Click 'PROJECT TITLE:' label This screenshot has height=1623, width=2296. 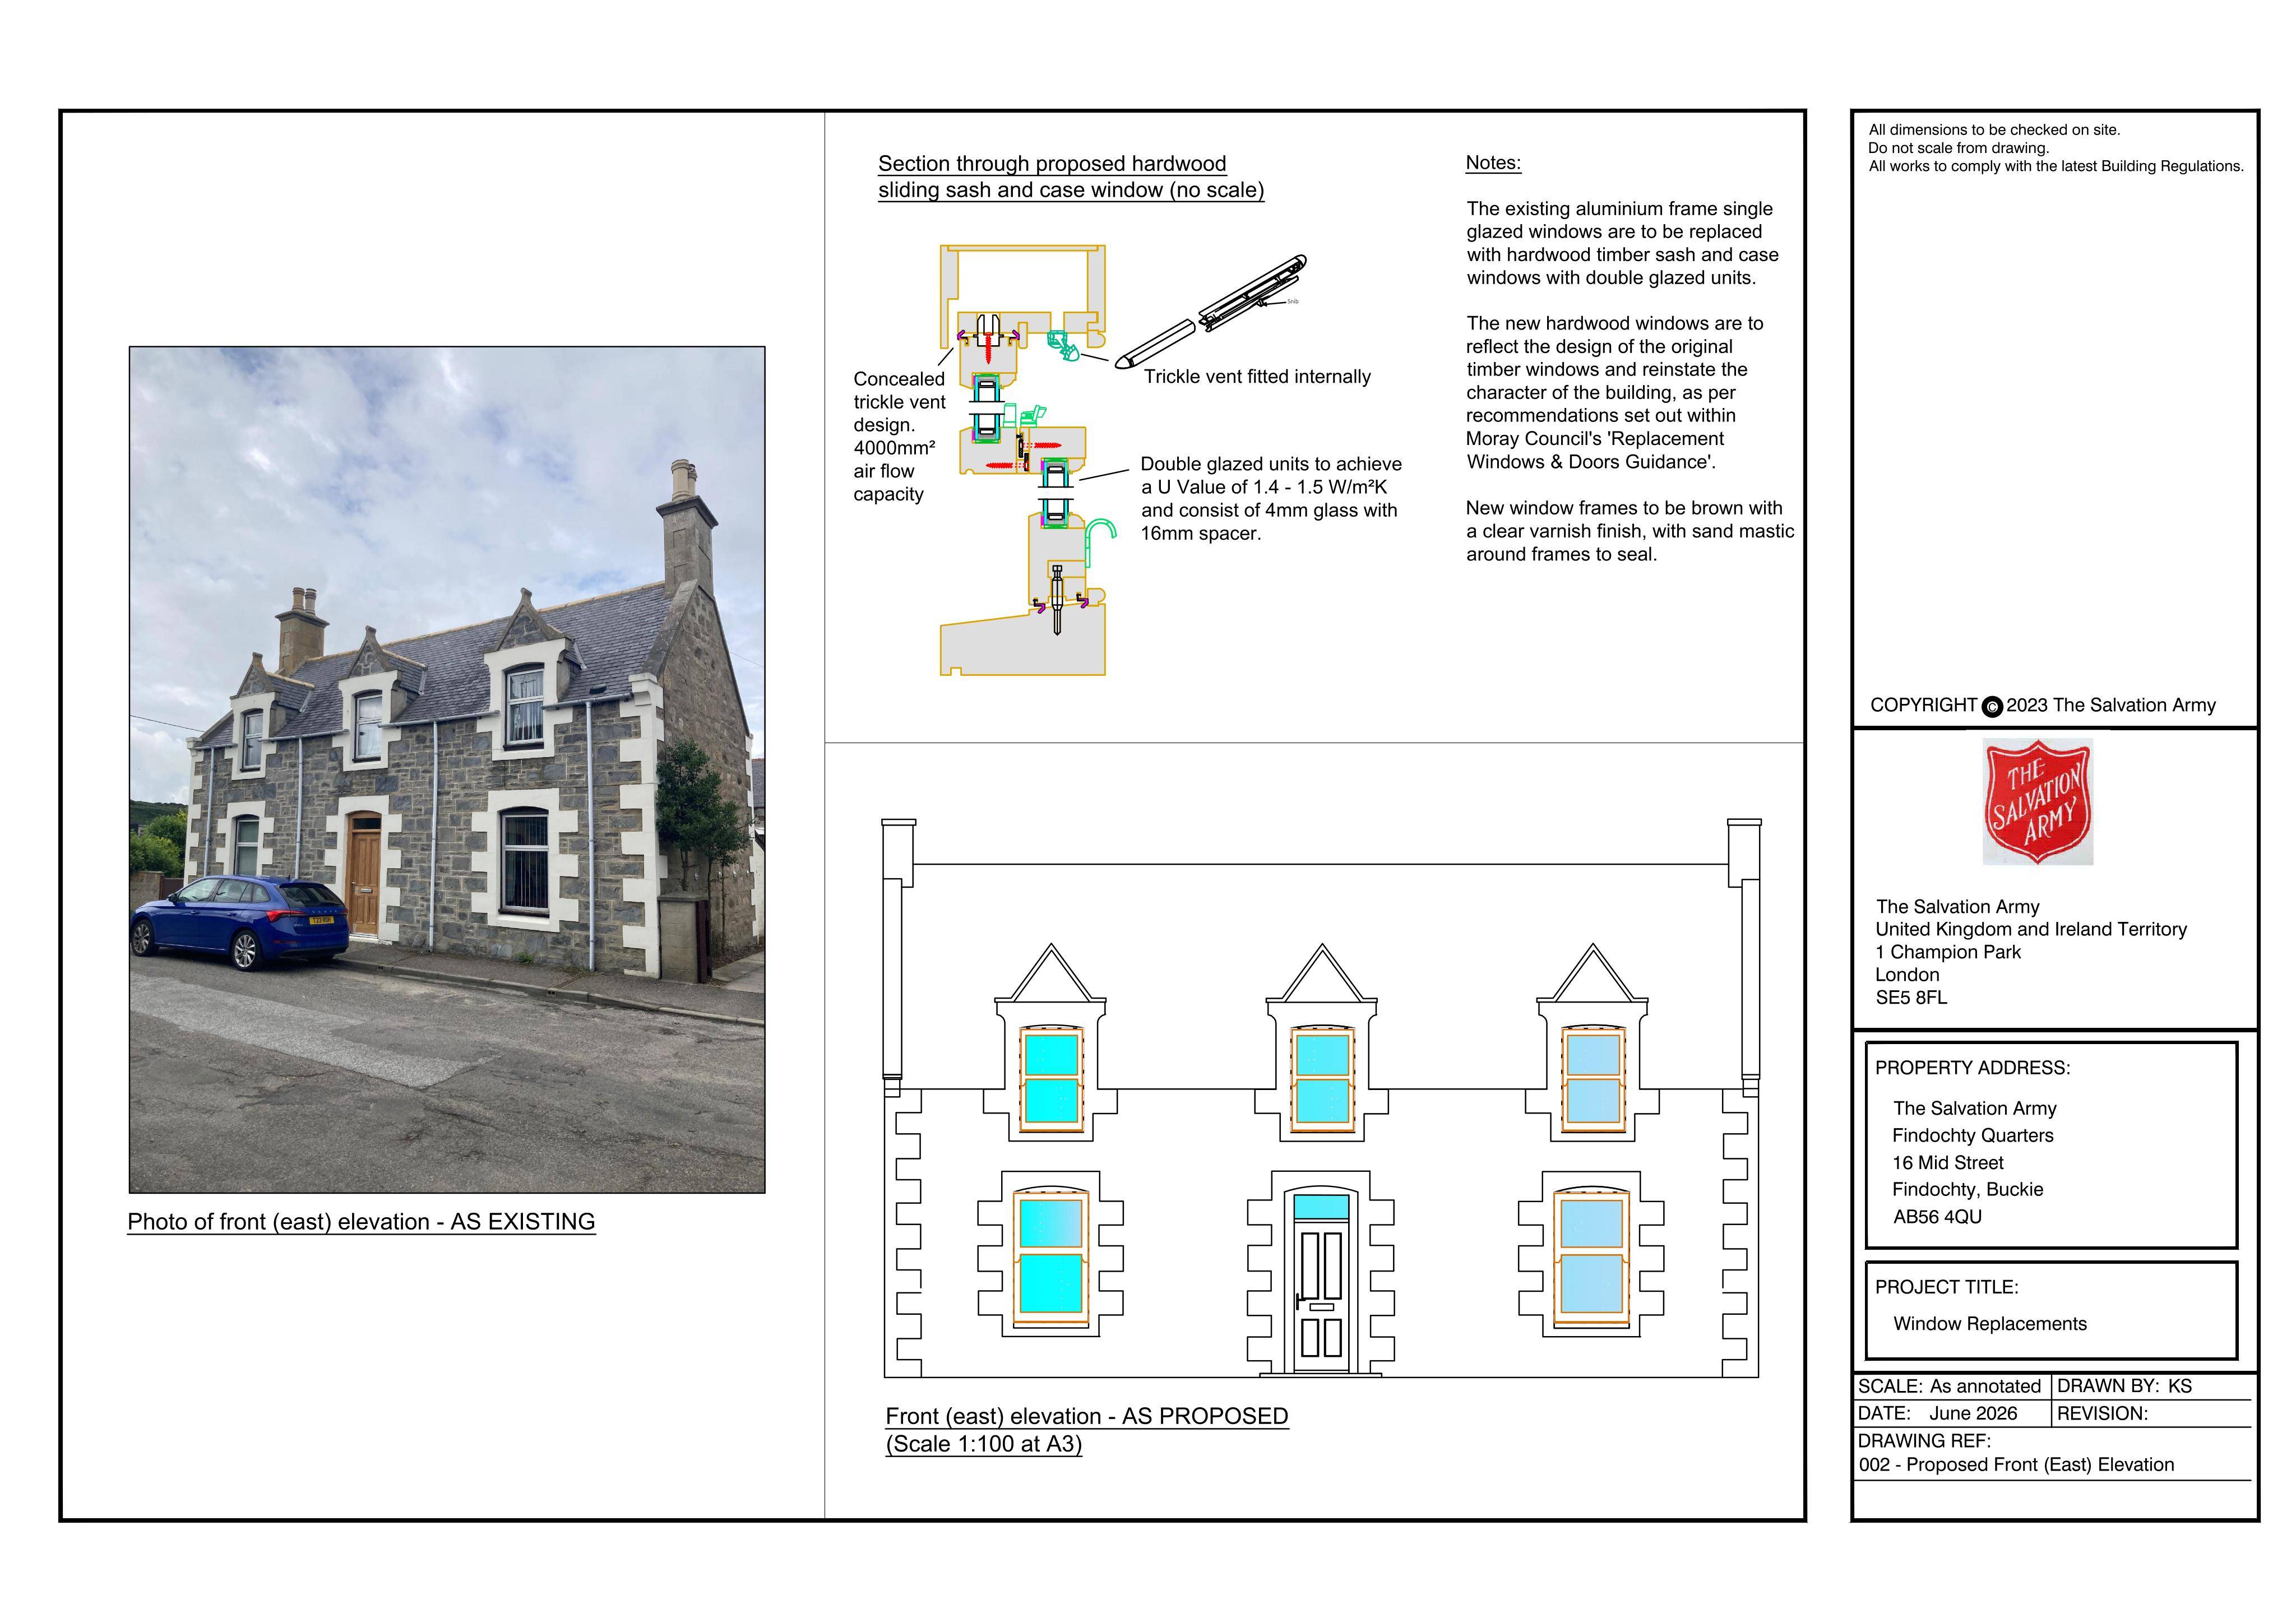1946,1287
